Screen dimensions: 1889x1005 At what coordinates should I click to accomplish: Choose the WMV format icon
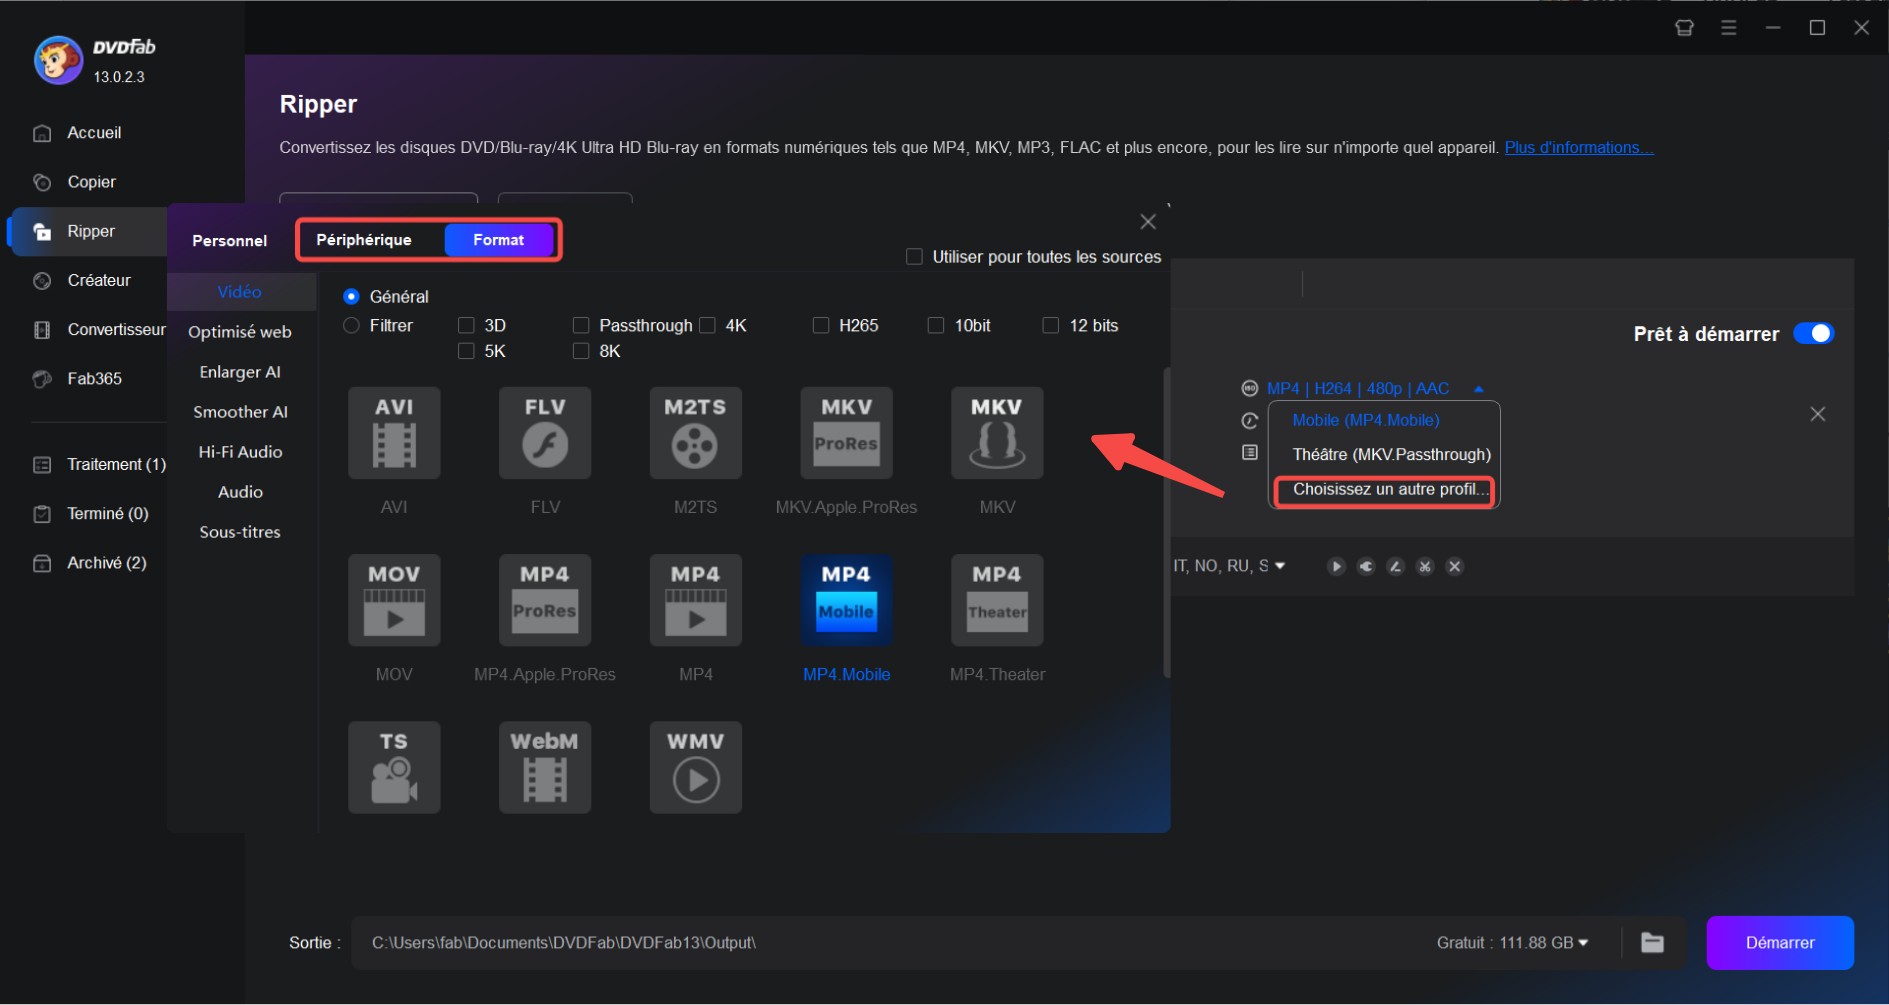coord(696,767)
